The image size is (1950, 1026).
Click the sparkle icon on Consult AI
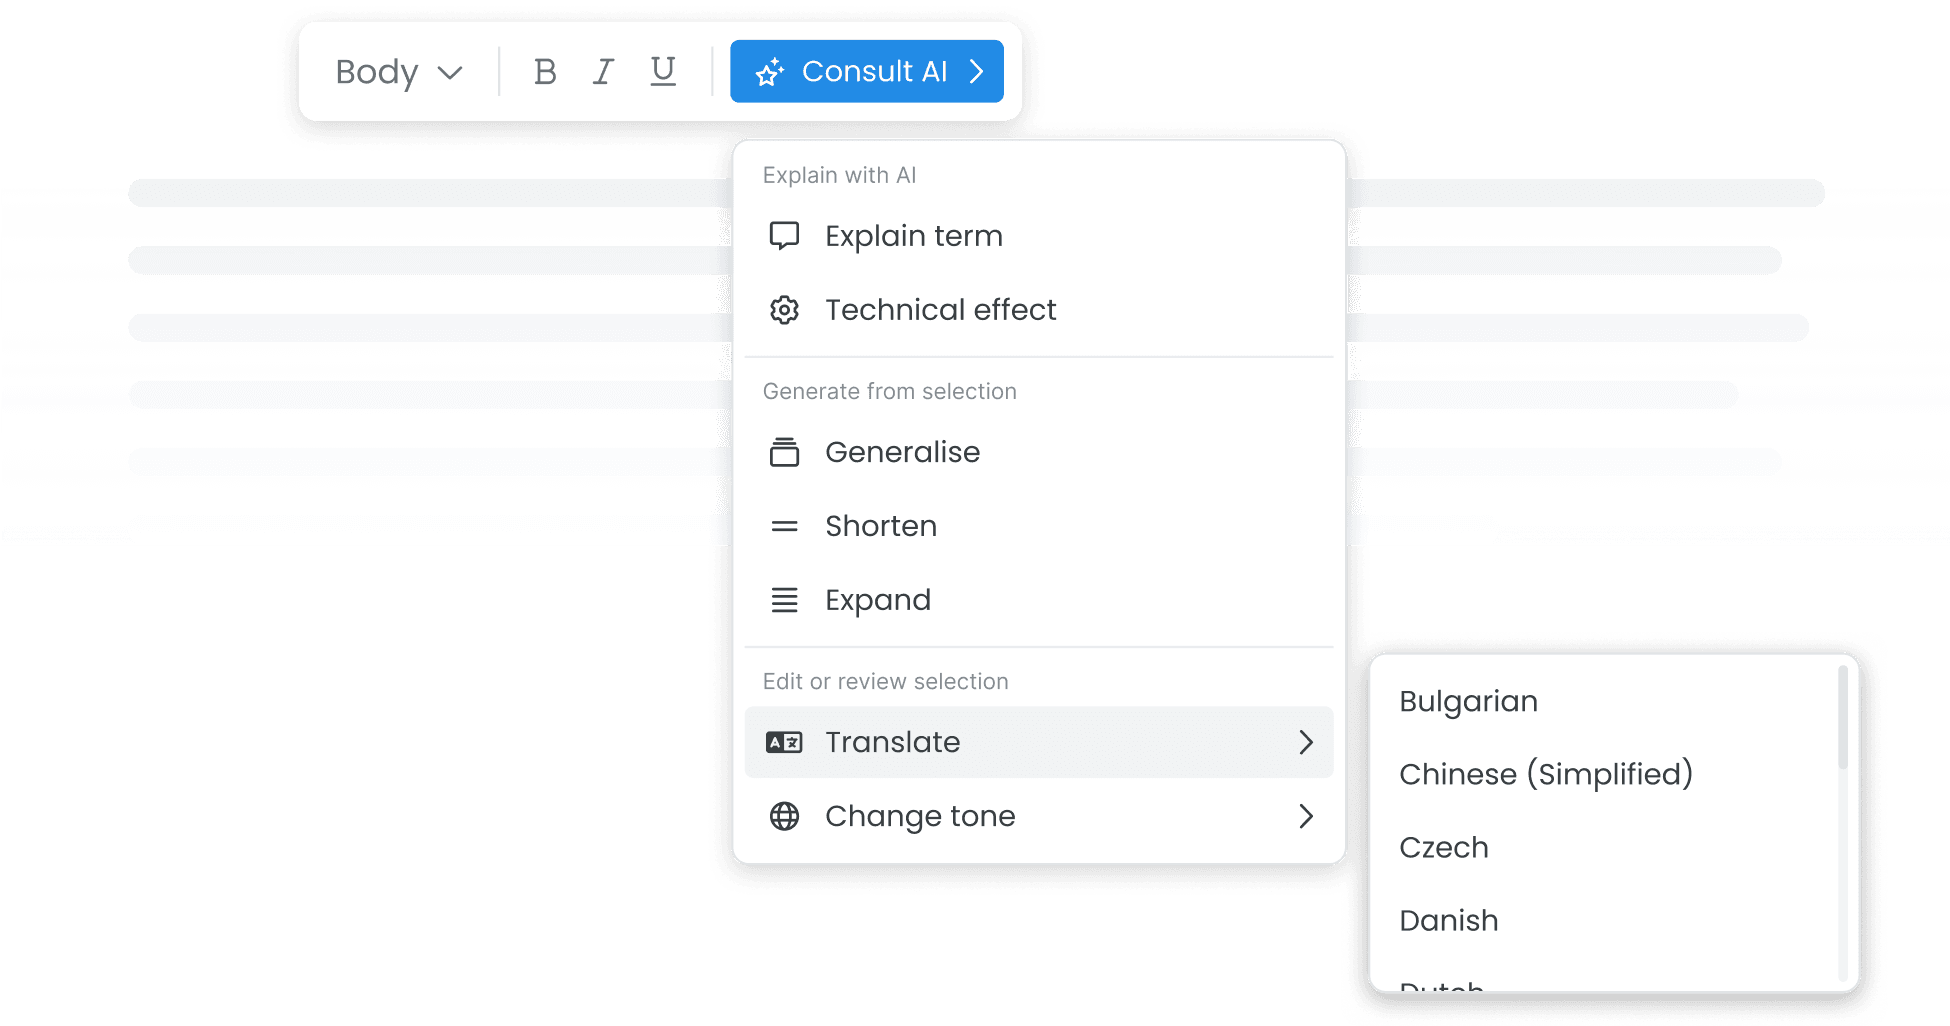(770, 71)
